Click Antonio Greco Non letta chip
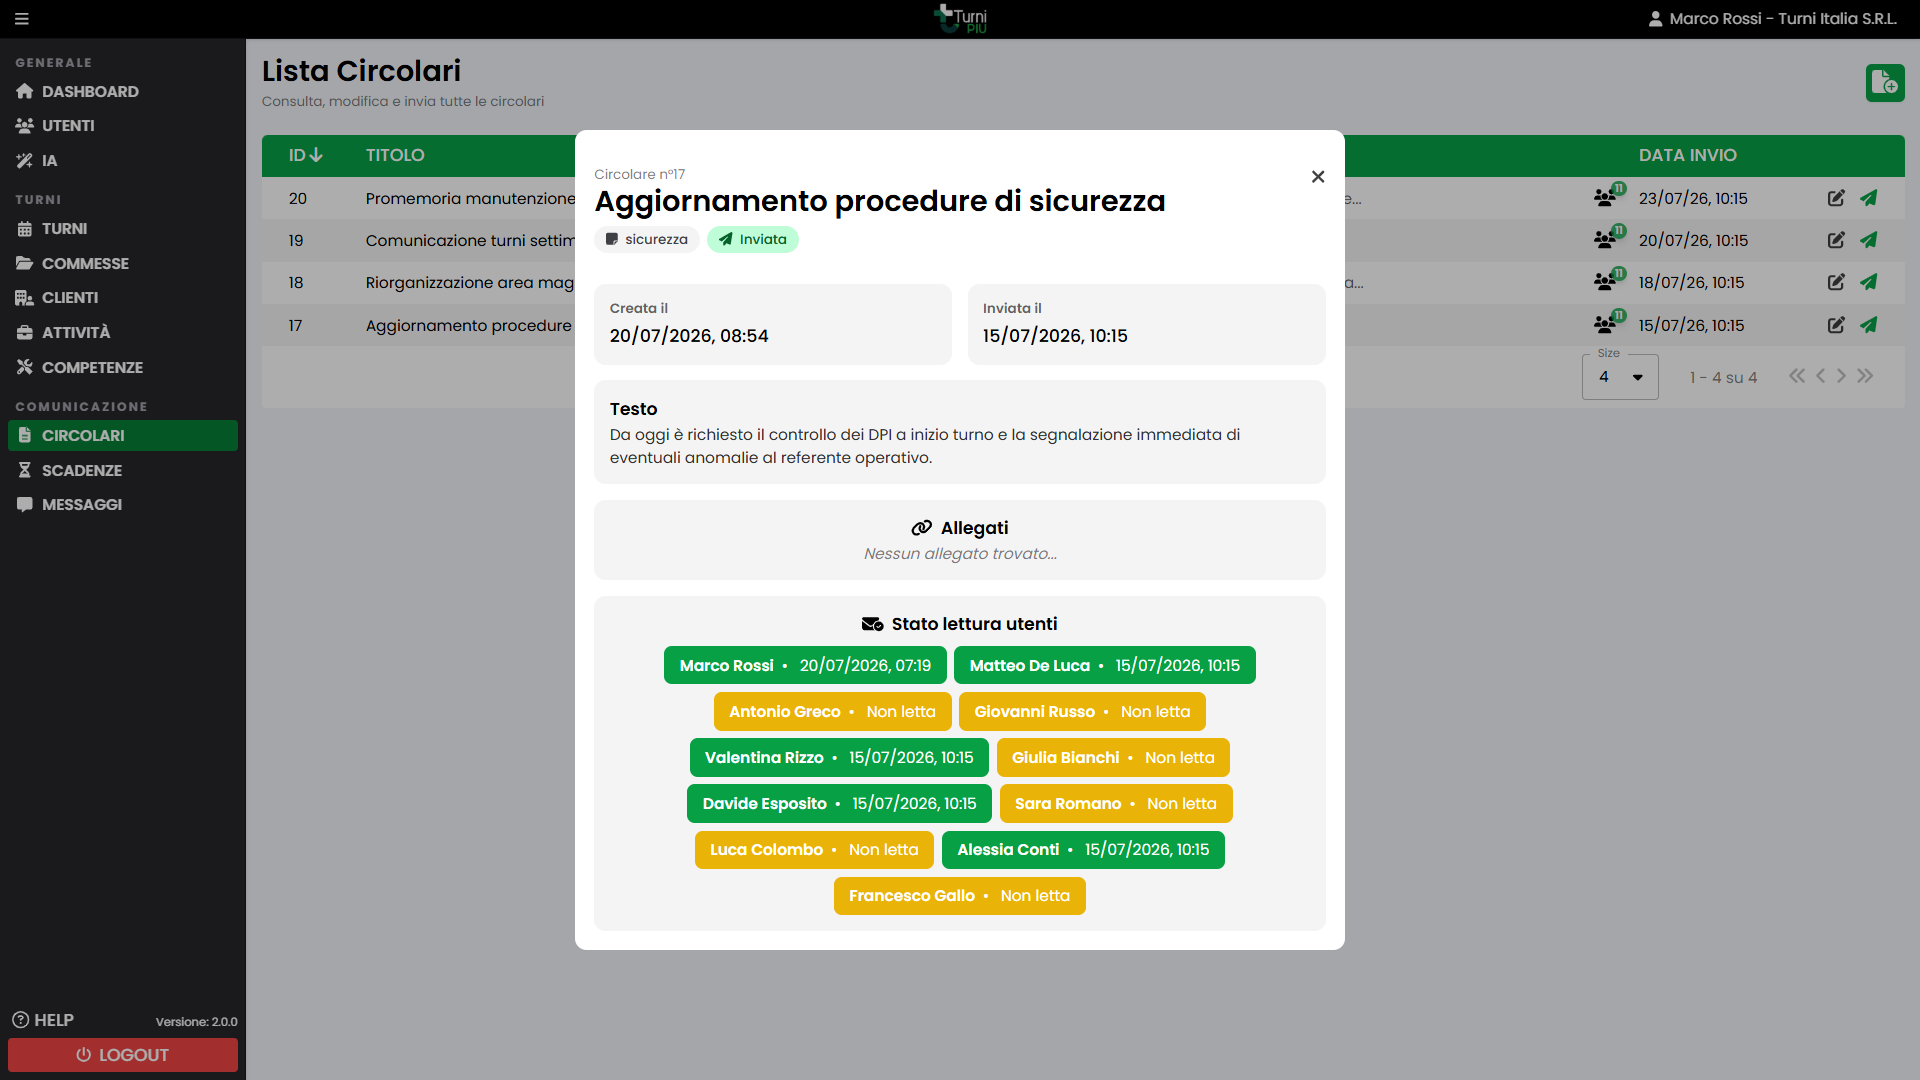The width and height of the screenshot is (1920, 1080). pyautogui.click(x=832, y=712)
